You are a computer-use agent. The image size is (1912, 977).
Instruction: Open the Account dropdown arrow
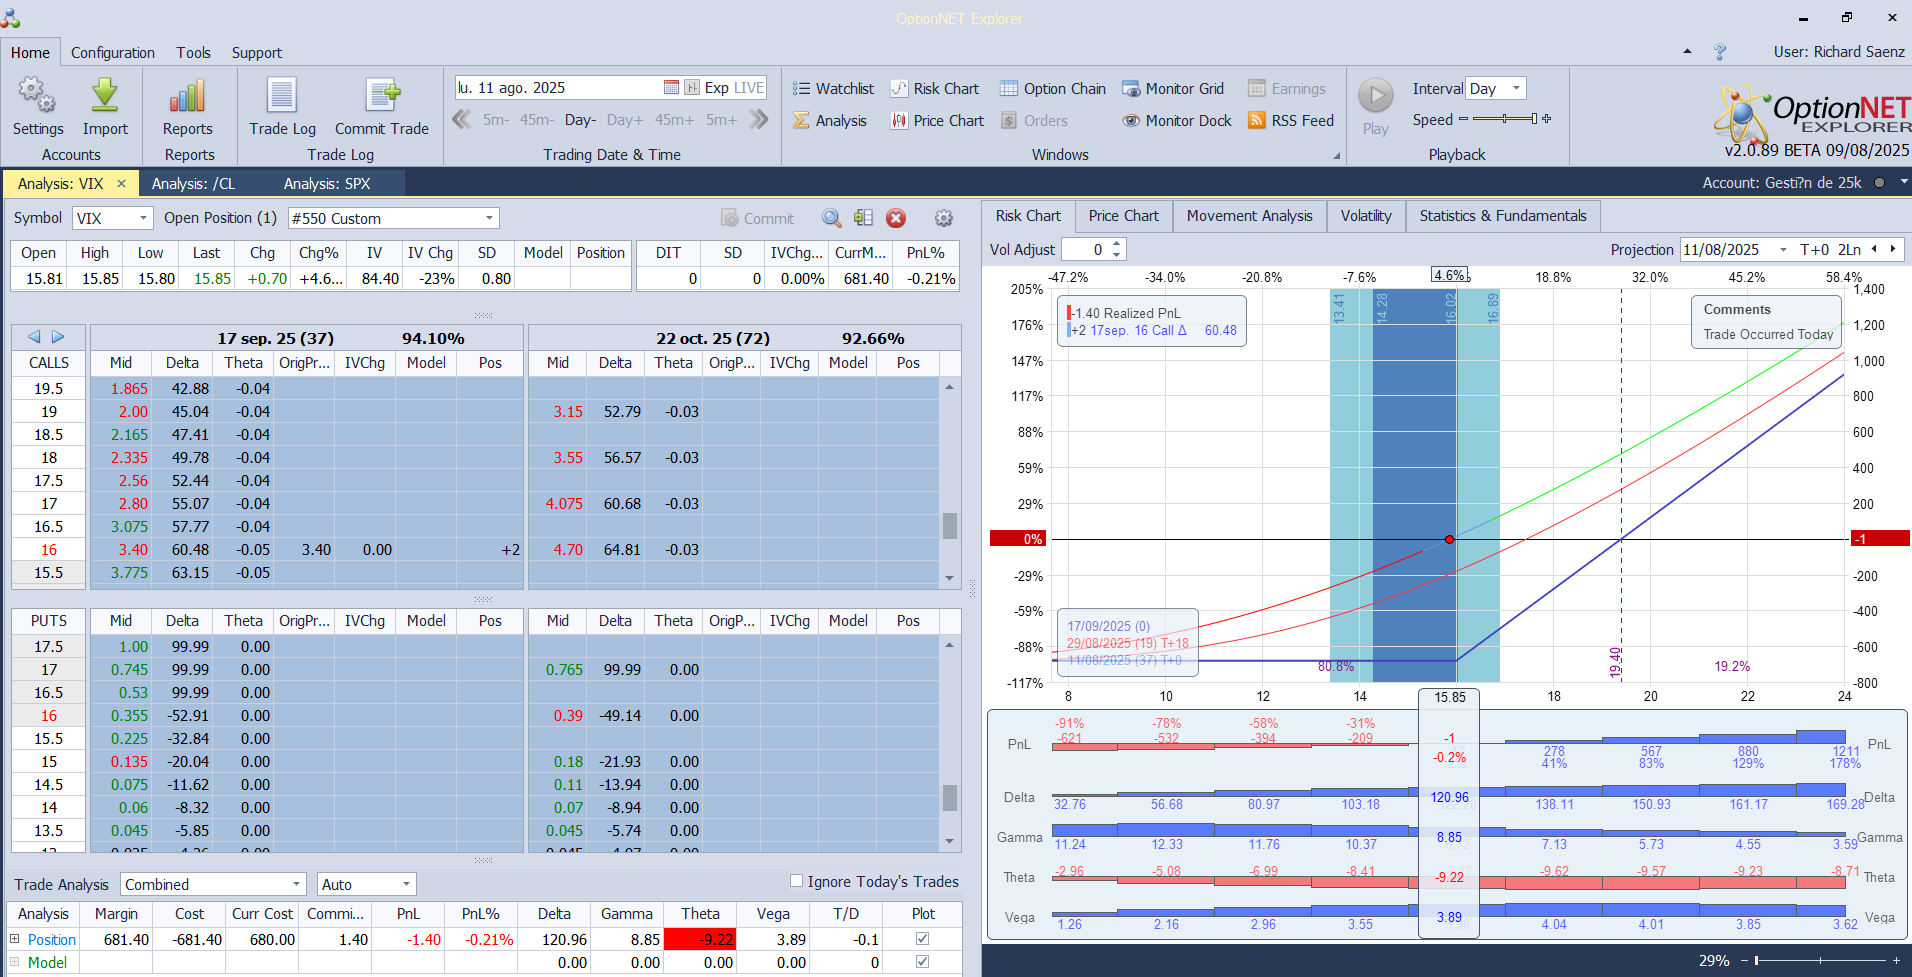pyautogui.click(x=1903, y=182)
